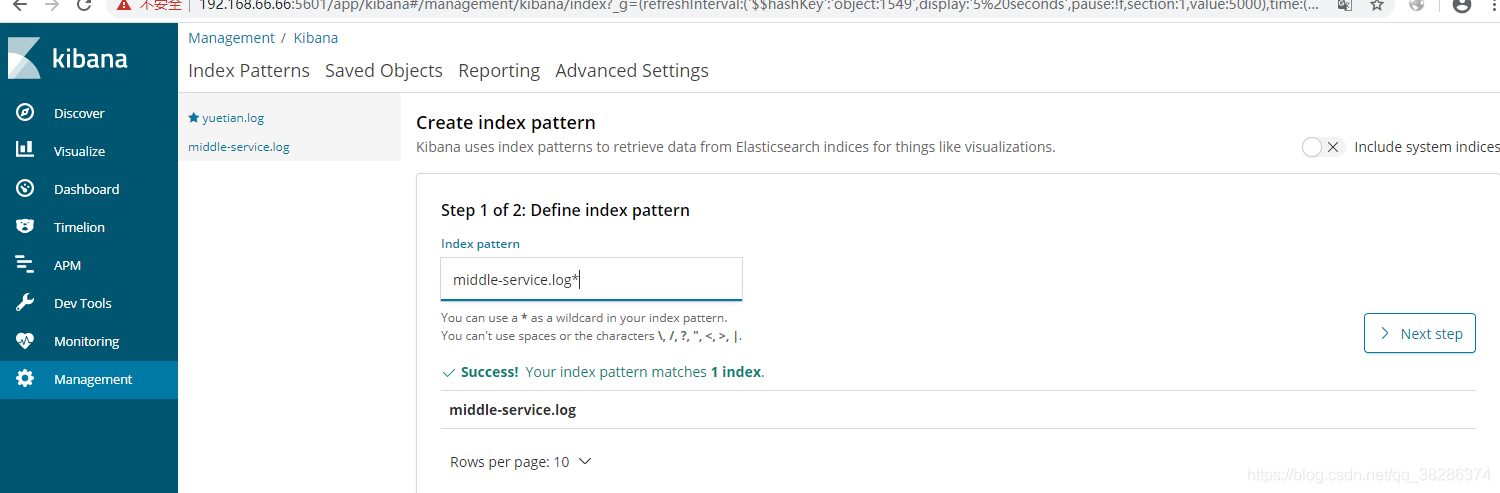Click the Kibana logo
The width and height of the screenshot is (1500, 493).
[x=68, y=58]
